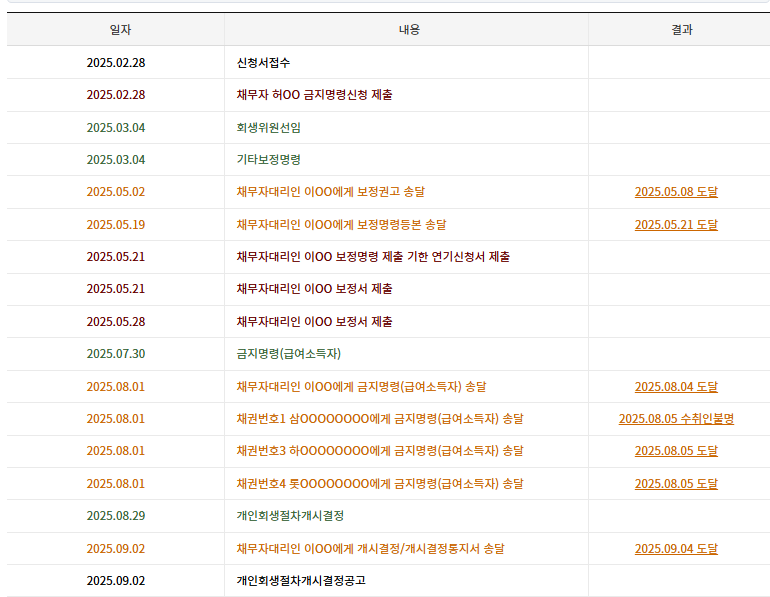Select the 회생위원선임 entry

point(269,128)
